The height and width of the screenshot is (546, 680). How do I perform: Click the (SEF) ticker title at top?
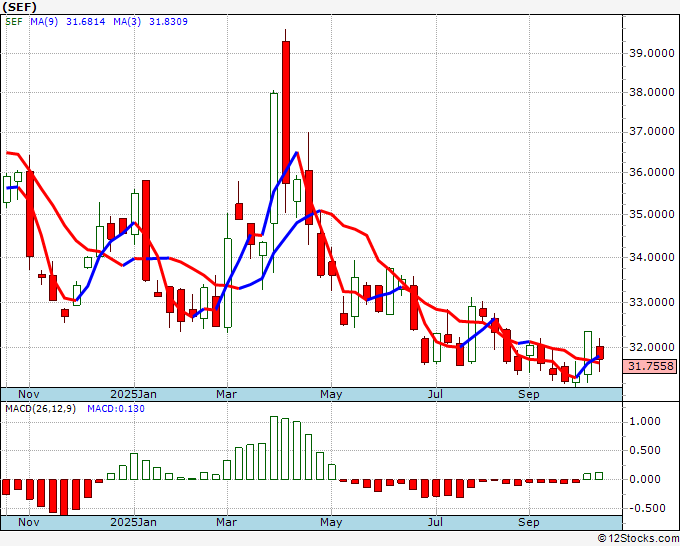click(x=22, y=7)
